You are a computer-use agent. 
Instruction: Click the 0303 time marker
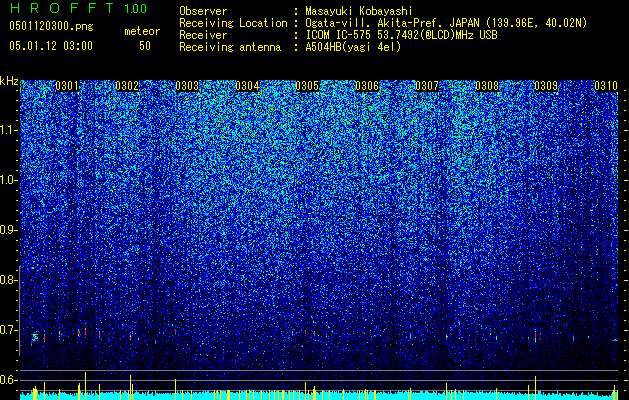coord(187,86)
